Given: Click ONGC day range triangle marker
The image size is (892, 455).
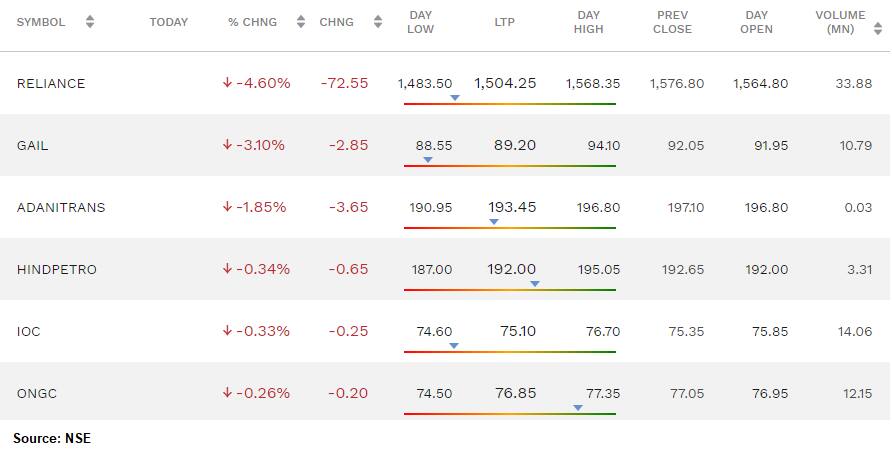Looking at the screenshot, I should point(578,408).
